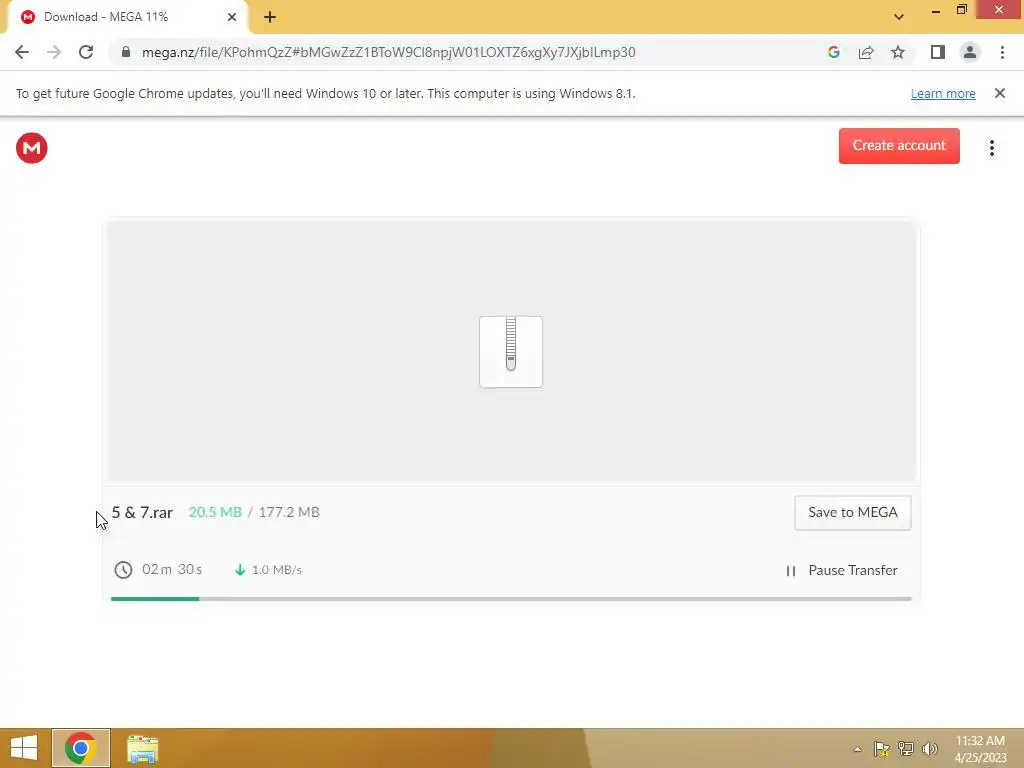Open File Explorer from the taskbar
1024x768 pixels.
(x=142, y=749)
